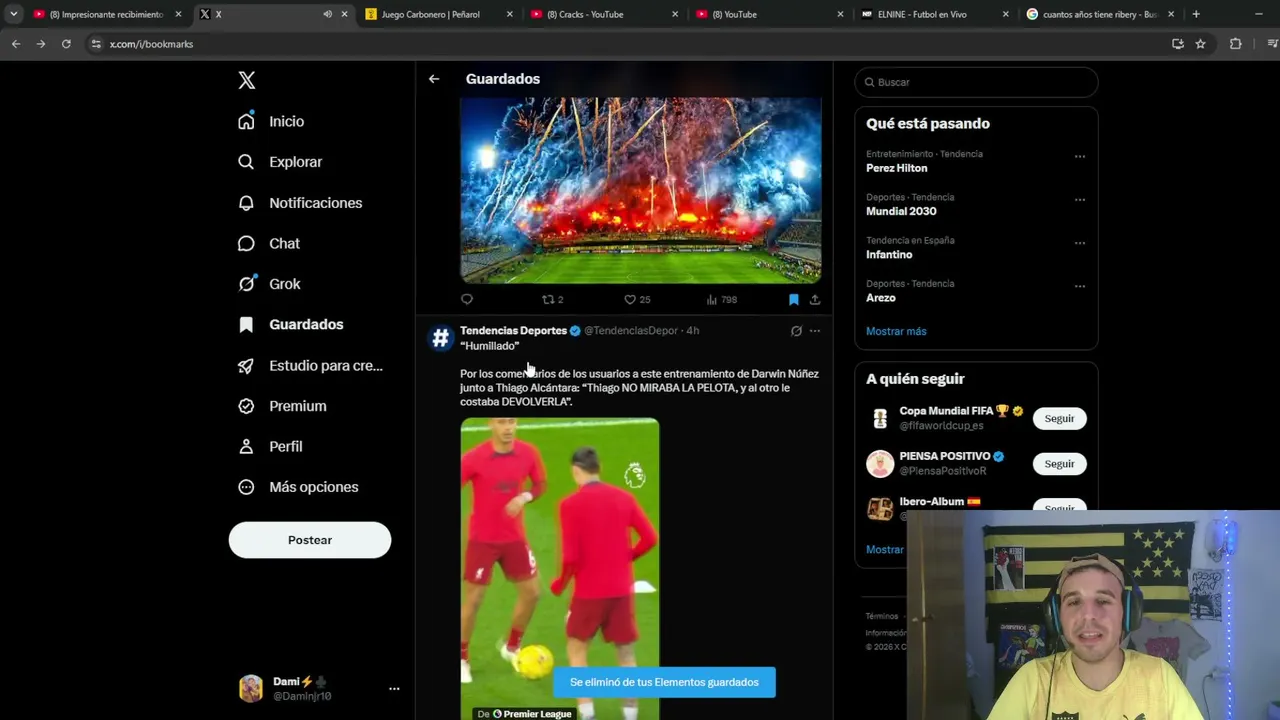The height and width of the screenshot is (720, 1280).
Task: Open Estudio para creadores
Action: coord(310,366)
